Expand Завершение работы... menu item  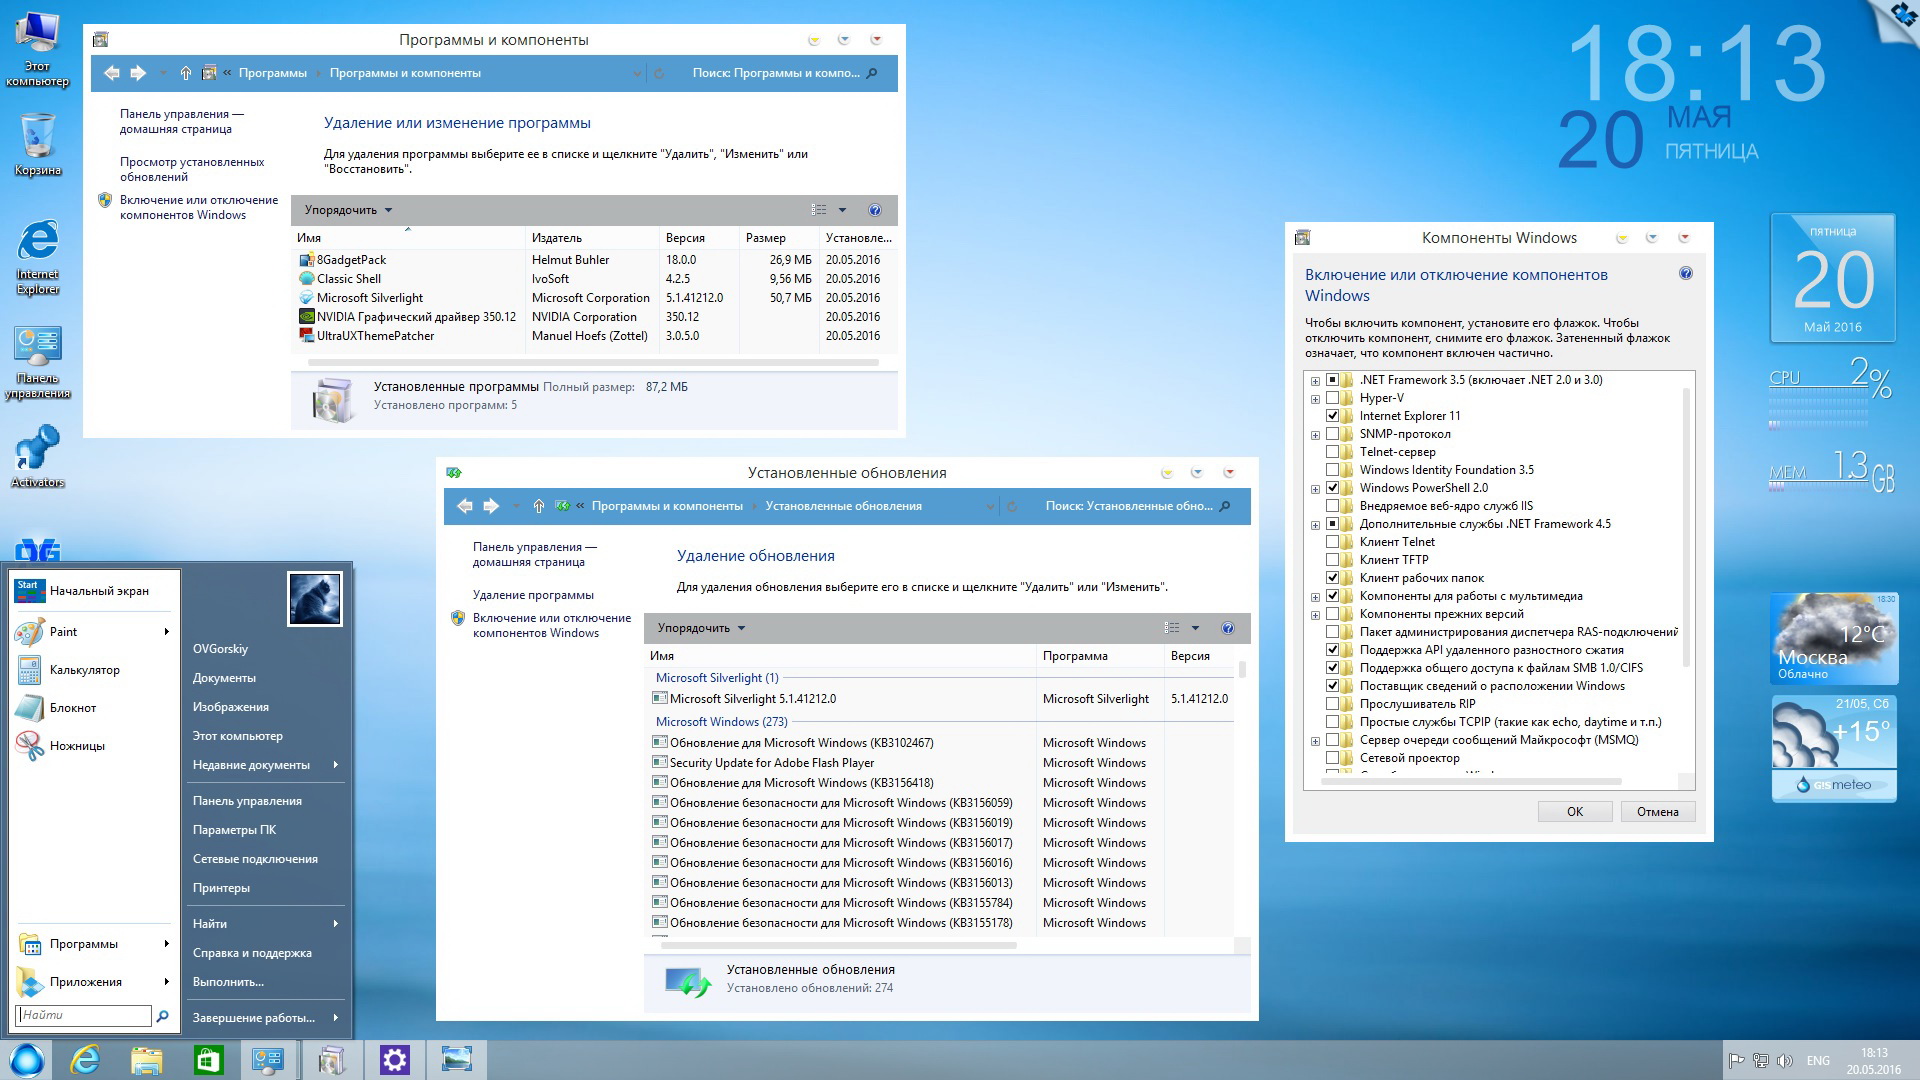click(x=265, y=1018)
